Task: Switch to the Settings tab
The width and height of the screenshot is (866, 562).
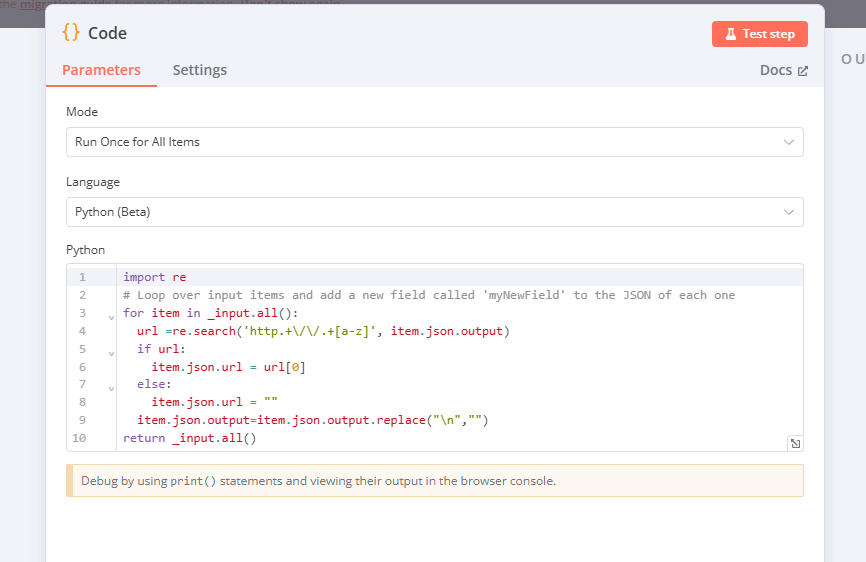Action: point(199,70)
